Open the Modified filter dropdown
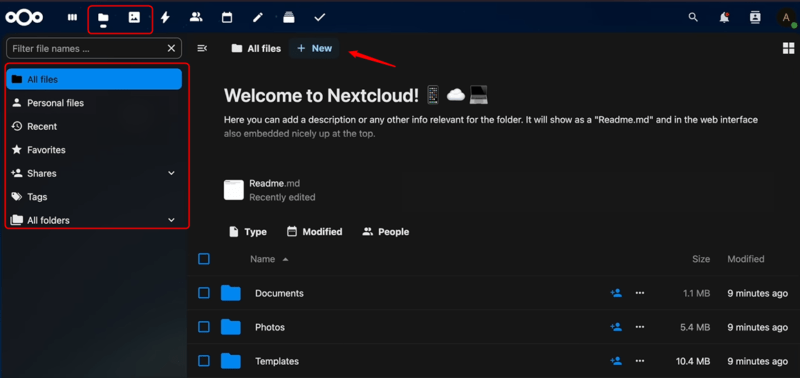This screenshot has height=378, width=800. point(314,232)
